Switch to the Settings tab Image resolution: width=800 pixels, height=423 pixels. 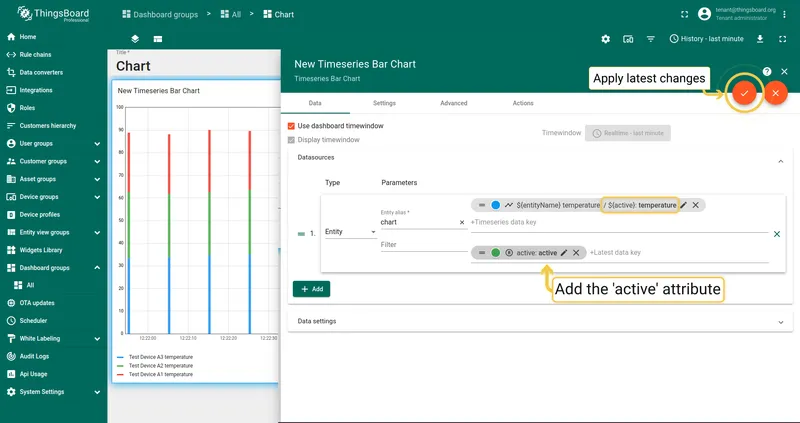(384, 103)
